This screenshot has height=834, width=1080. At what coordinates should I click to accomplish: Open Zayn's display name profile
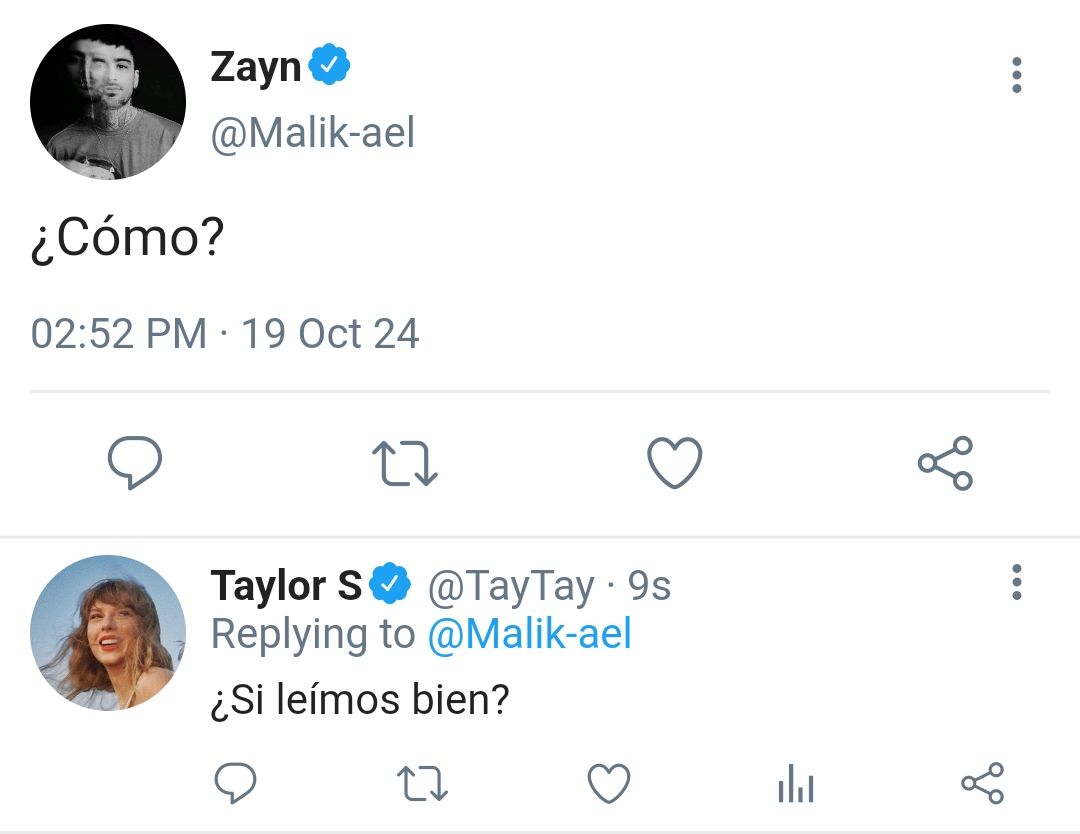256,68
